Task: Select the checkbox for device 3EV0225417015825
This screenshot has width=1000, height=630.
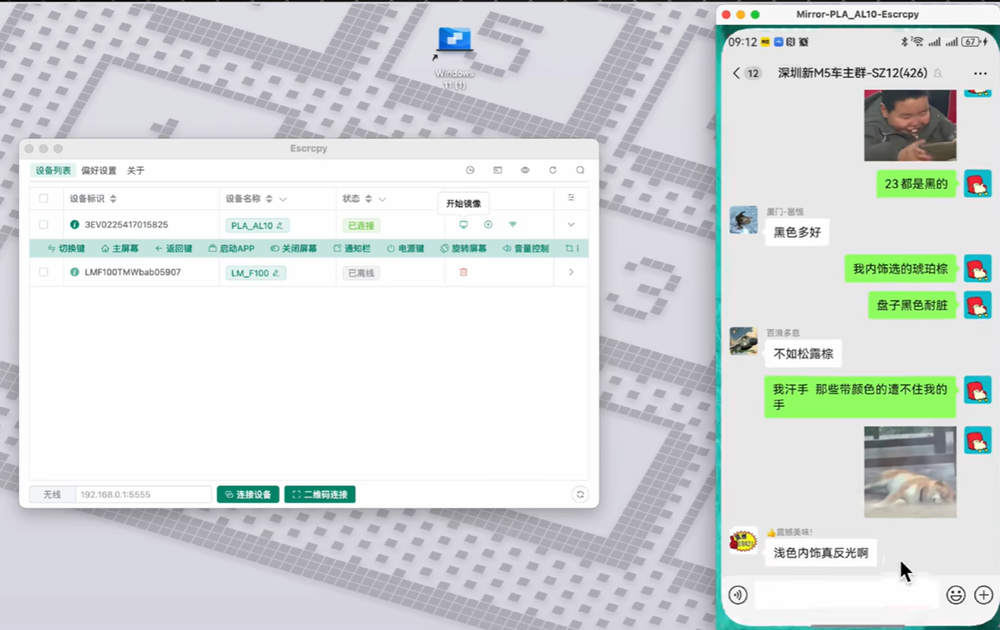Action: tap(43, 225)
